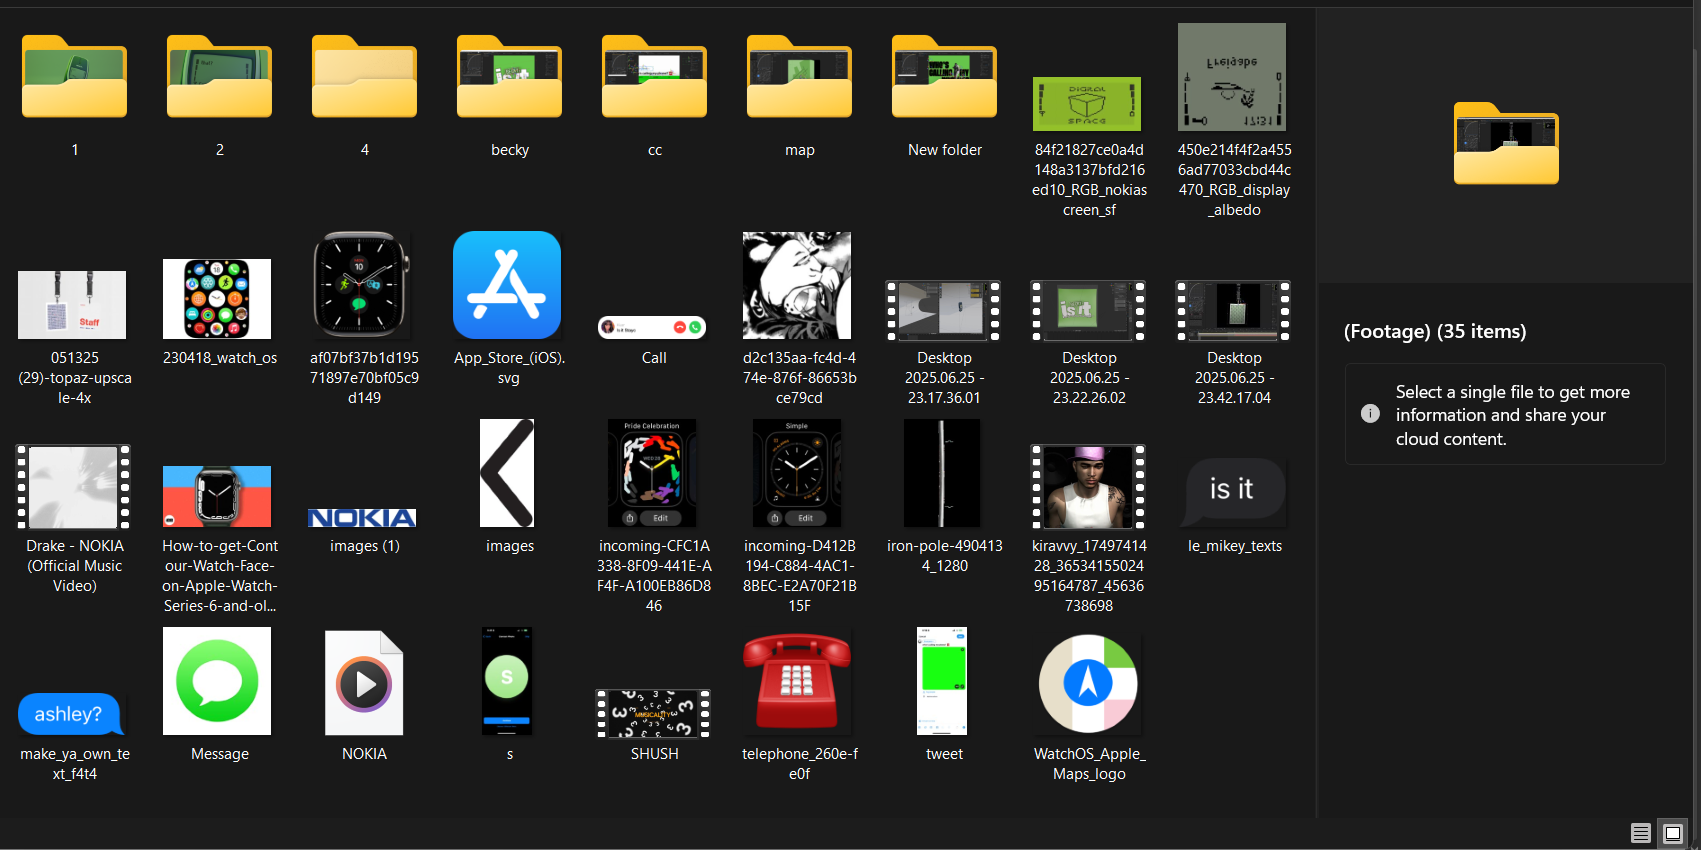Click the info icon in details pane
This screenshot has height=850, width=1701.
1370,414
